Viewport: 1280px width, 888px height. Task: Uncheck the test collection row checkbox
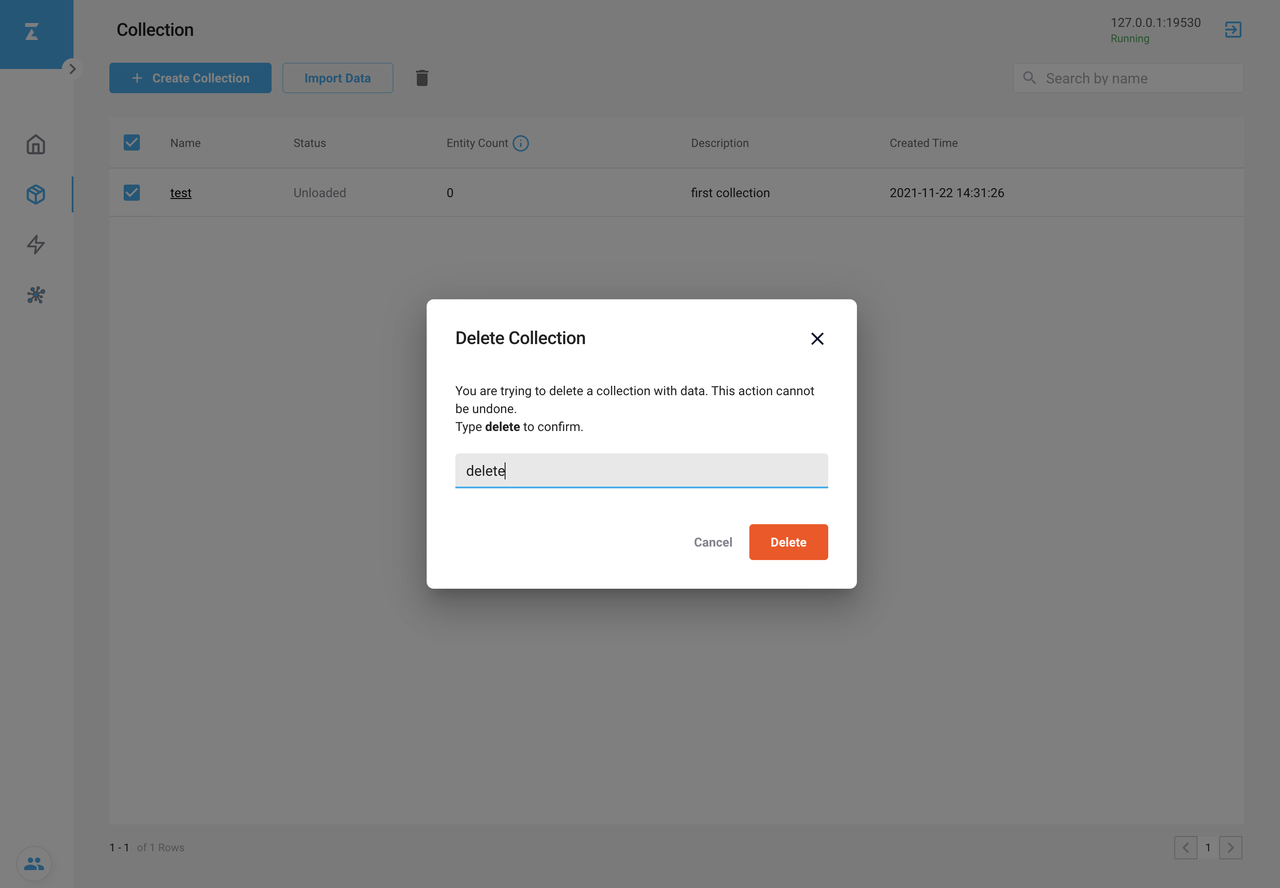pyautogui.click(x=132, y=193)
